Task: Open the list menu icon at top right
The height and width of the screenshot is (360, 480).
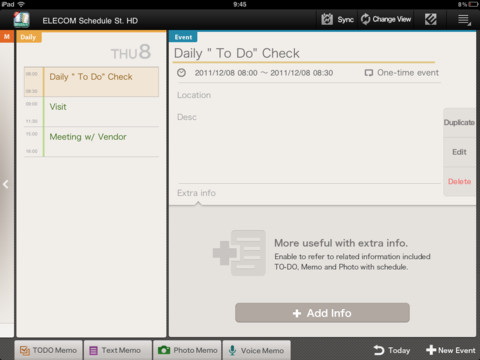Action: click(x=464, y=20)
